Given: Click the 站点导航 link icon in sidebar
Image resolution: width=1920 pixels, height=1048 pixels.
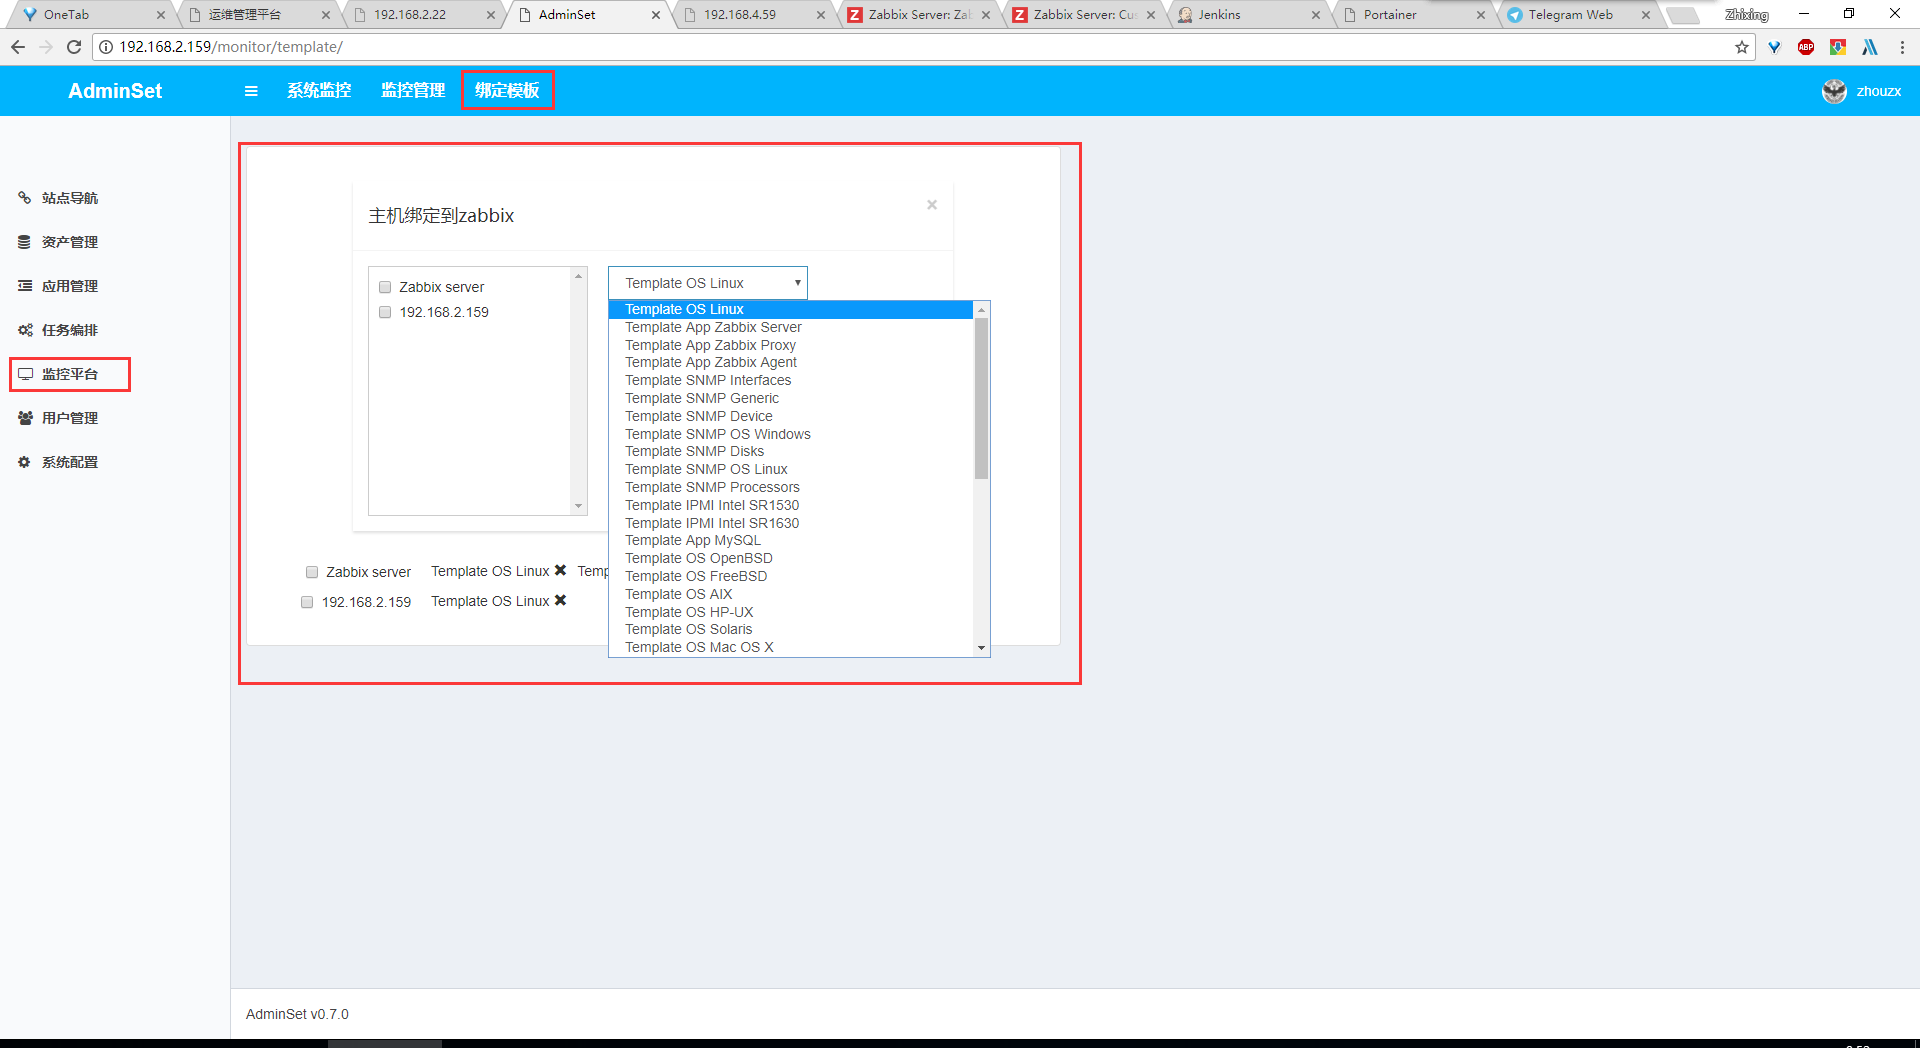Looking at the screenshot, I should tap(25, 198).
